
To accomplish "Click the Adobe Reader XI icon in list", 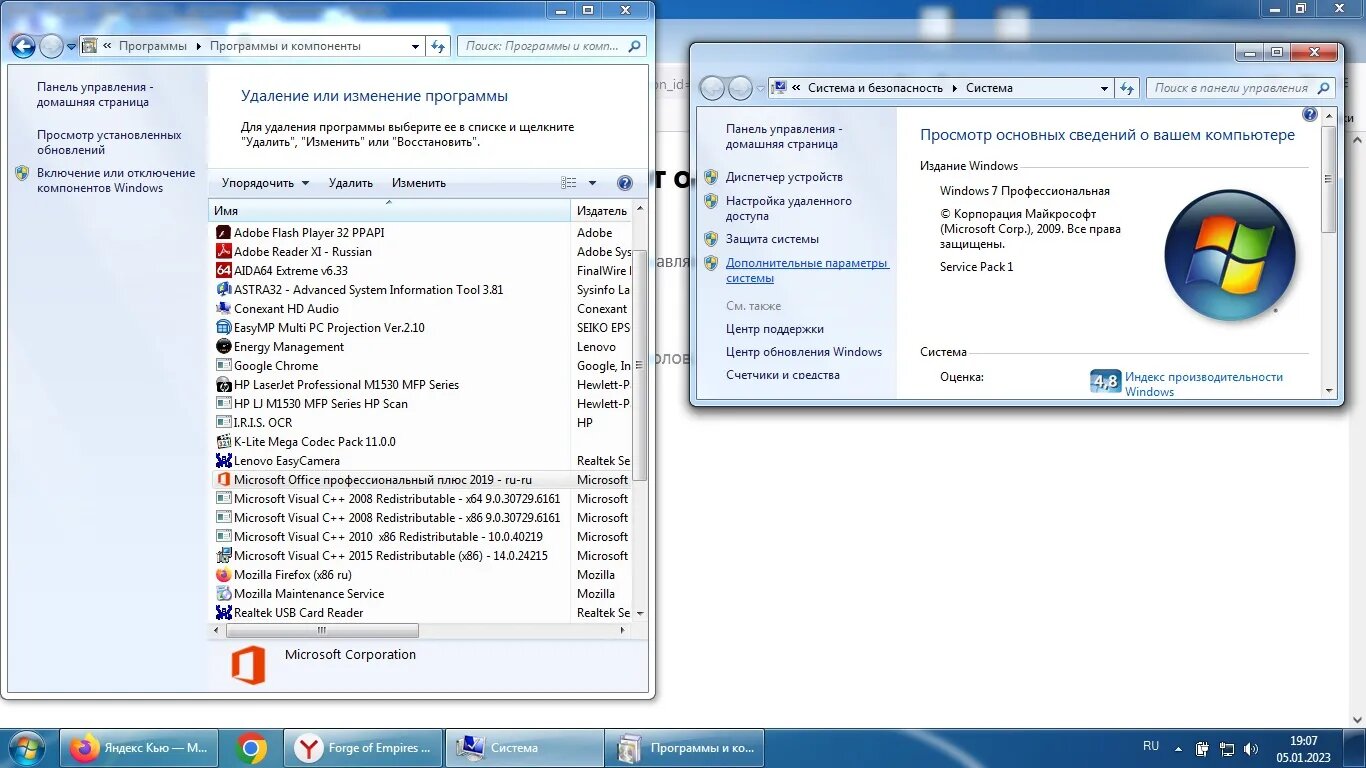I will click(x=224, y=251).
